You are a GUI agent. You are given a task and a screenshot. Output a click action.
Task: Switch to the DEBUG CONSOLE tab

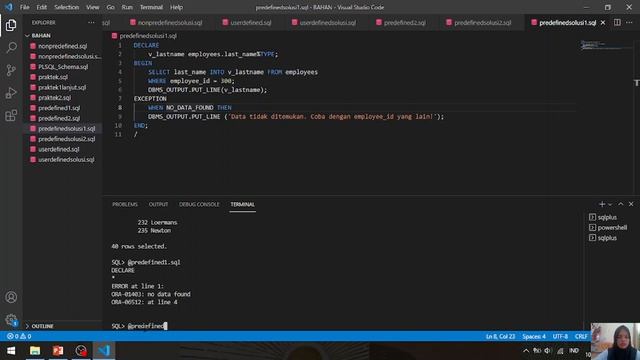click(x=199, y=204)
